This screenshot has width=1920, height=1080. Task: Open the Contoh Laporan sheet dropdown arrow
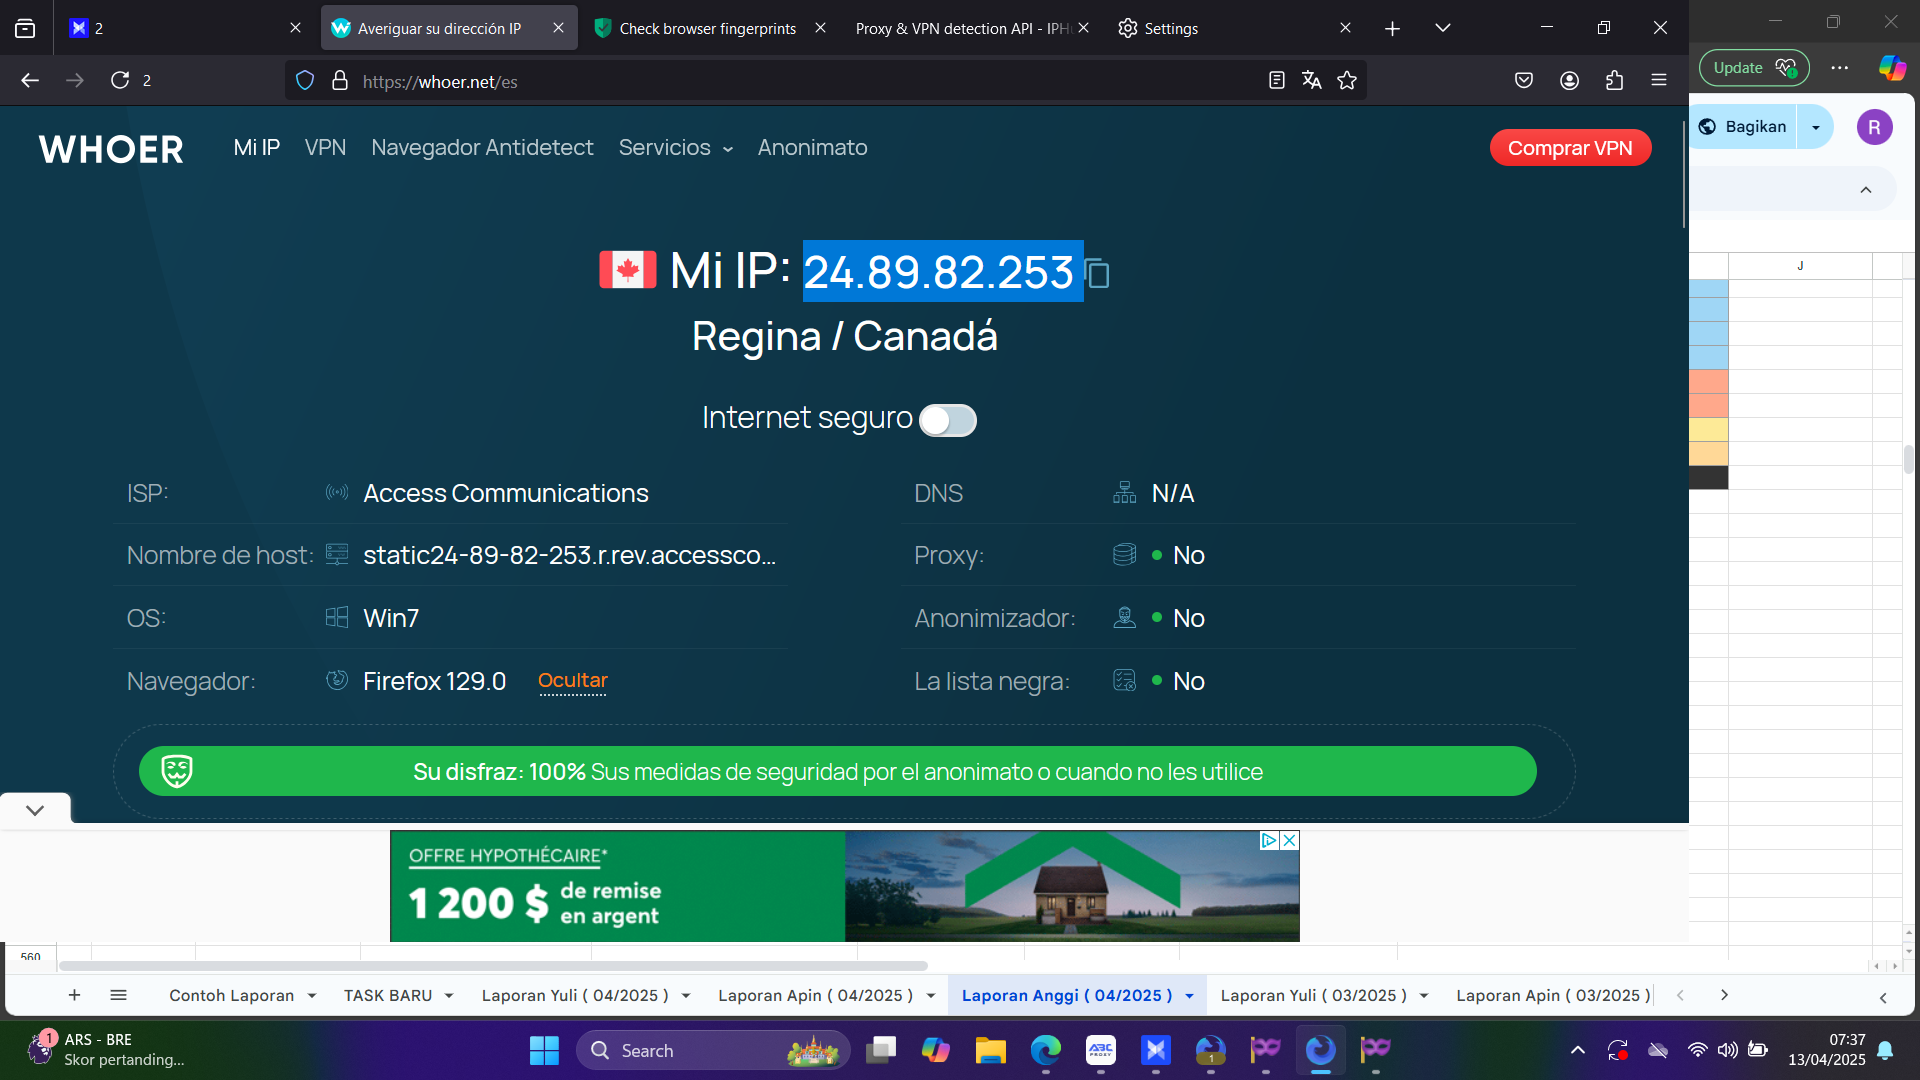click(312, 996)
